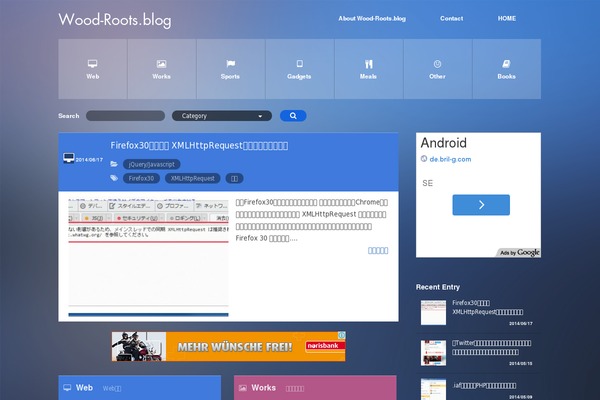Open the recent entry thumbnail dated 2014/06/17
600x400 pixels.
(x=433, y=313)
